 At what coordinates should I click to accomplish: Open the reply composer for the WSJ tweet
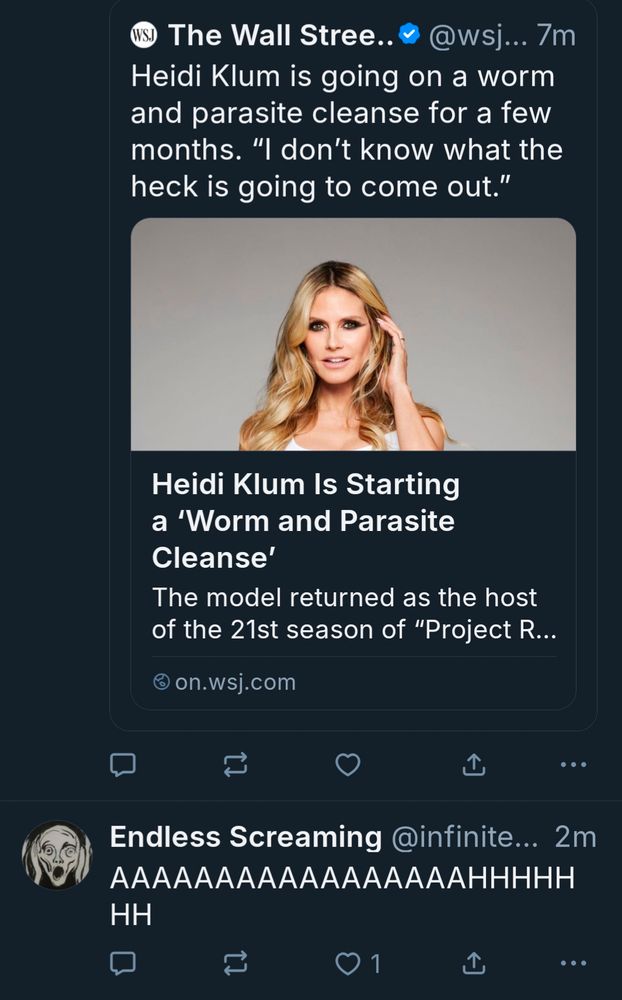tap(122, 764)
